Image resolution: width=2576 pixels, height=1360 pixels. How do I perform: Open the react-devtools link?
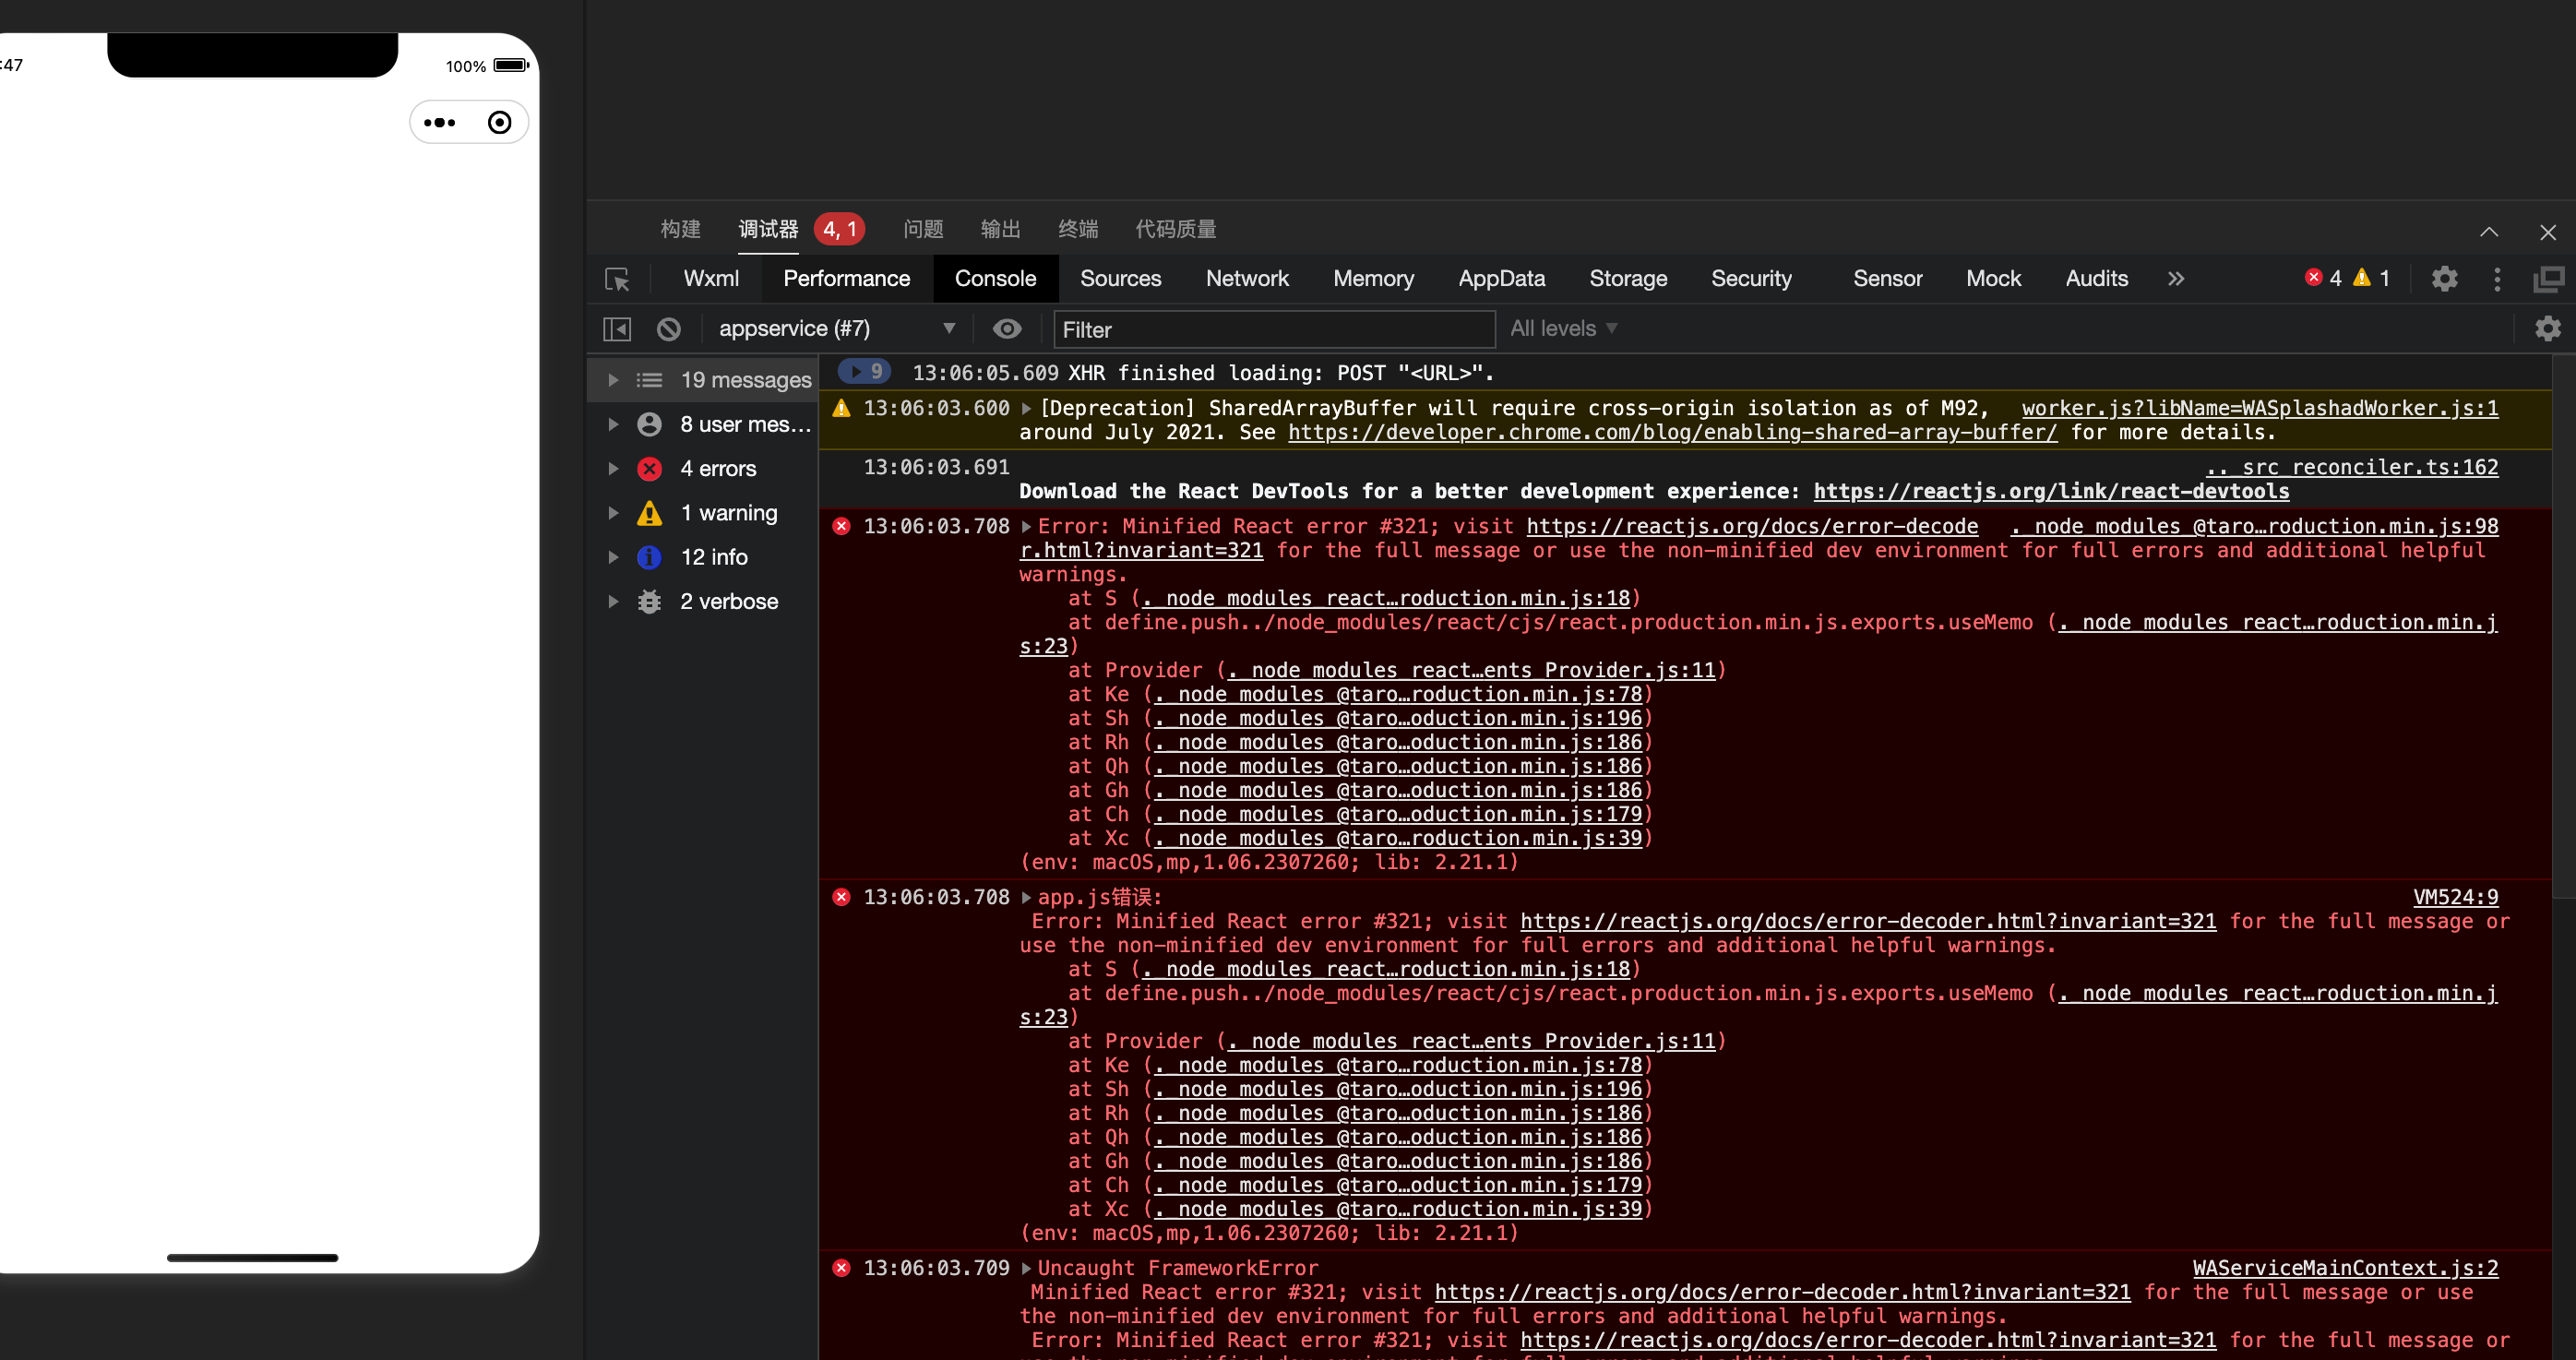coord(2050,491)
